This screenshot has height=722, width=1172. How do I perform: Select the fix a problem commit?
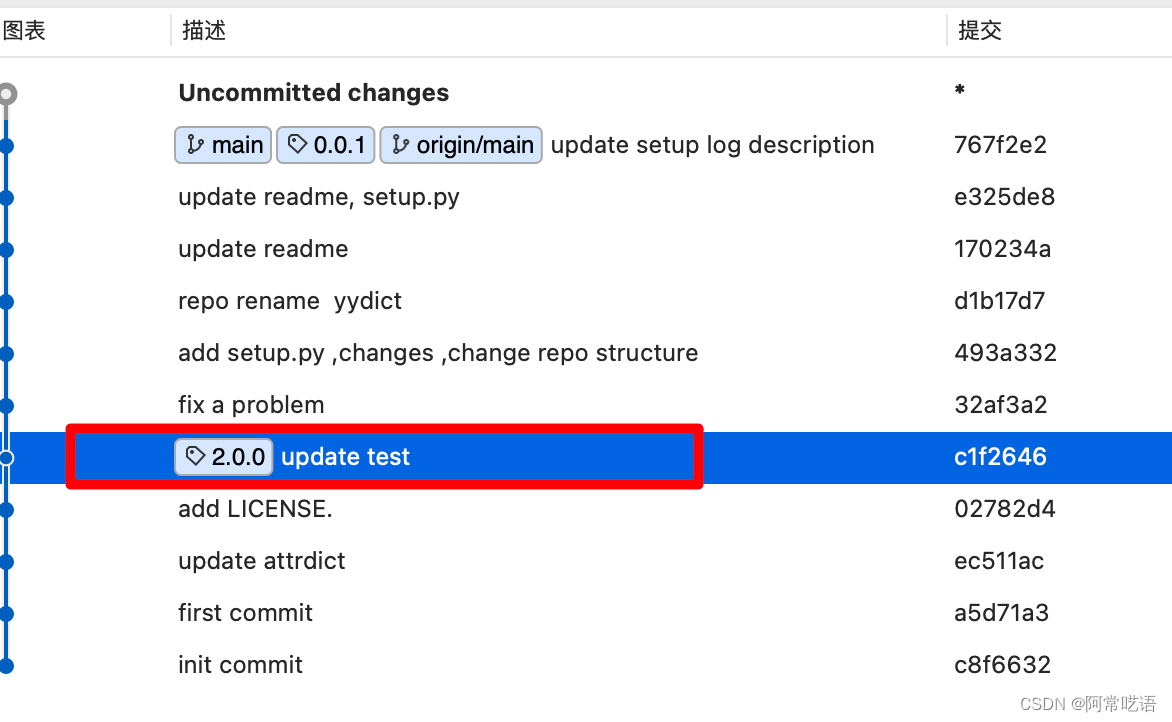(x=586, y=405)
